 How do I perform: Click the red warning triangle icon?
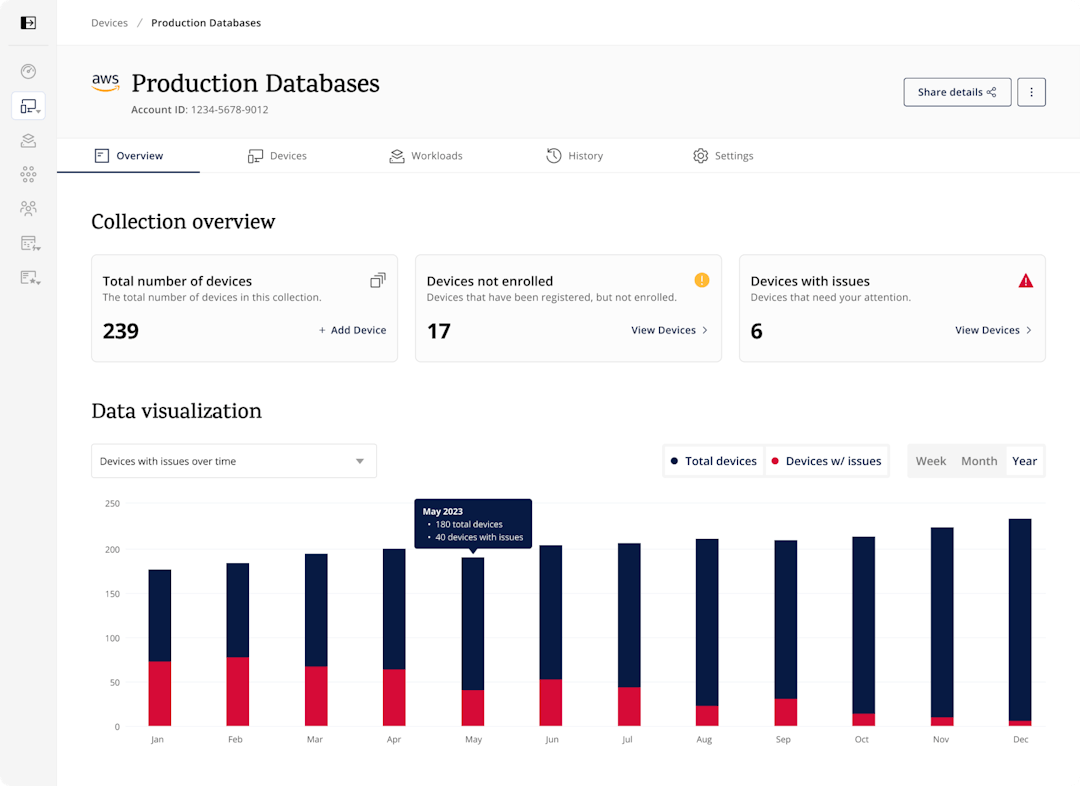coord(1025,281)
